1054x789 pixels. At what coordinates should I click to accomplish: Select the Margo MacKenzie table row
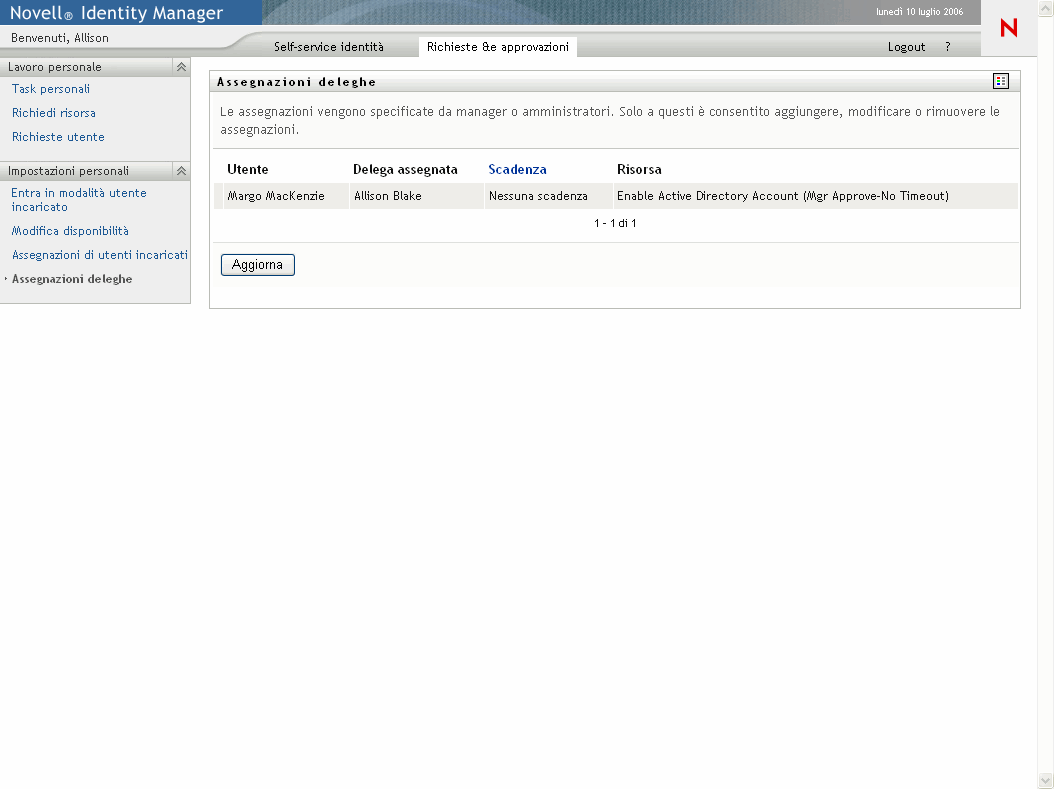pos(276,196)
